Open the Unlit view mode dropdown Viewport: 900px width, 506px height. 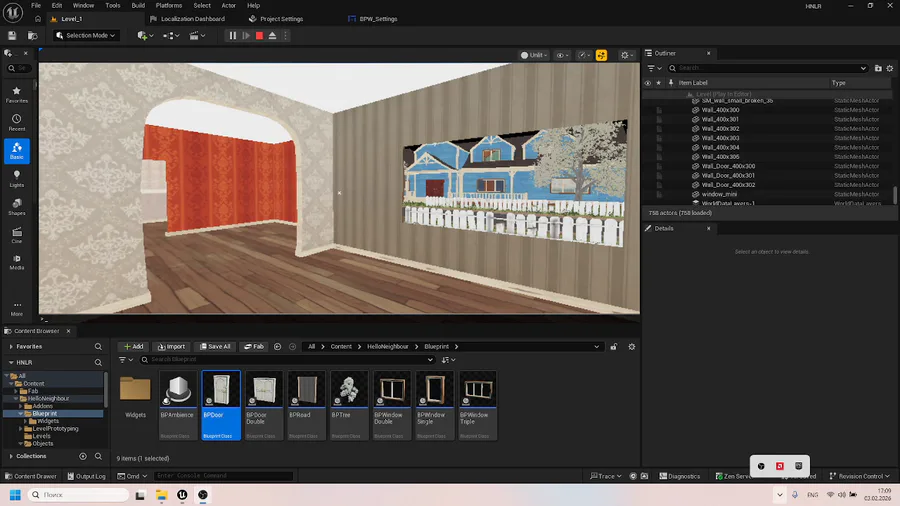tap(531, 55)
